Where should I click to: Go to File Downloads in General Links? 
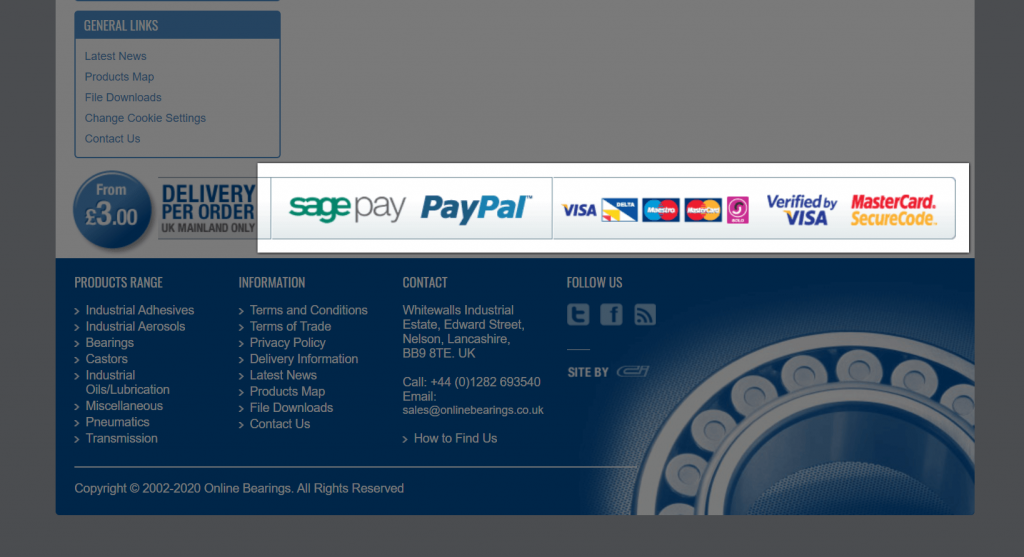click(x=123, y=97)
